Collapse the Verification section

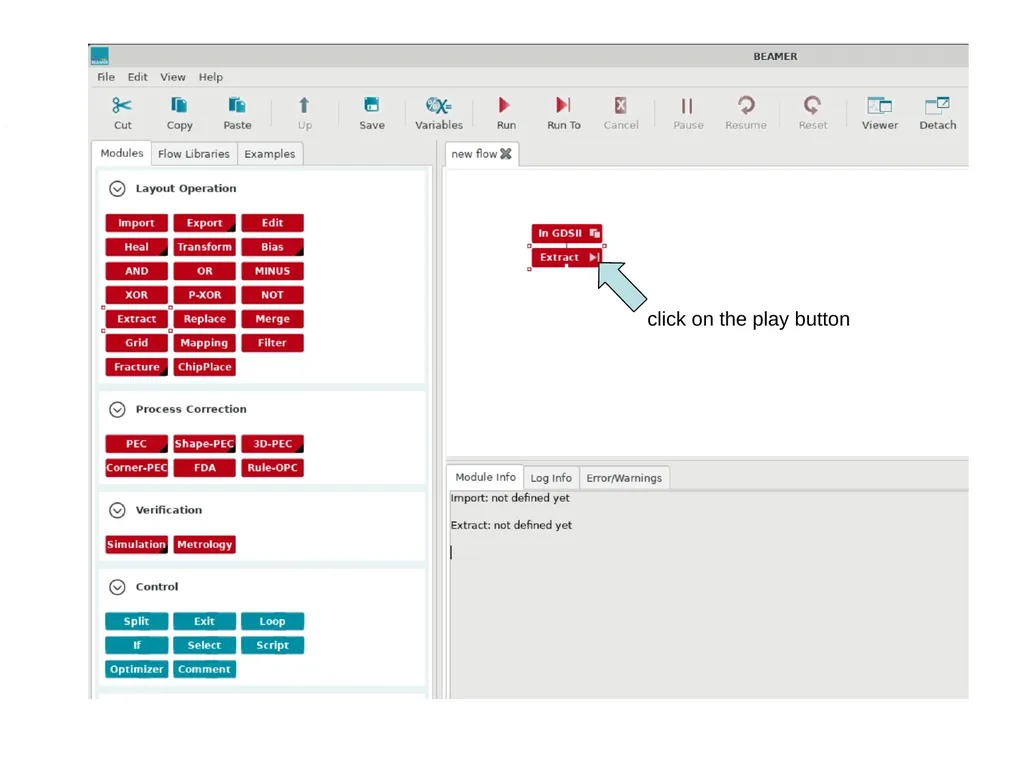click(117, 510)
